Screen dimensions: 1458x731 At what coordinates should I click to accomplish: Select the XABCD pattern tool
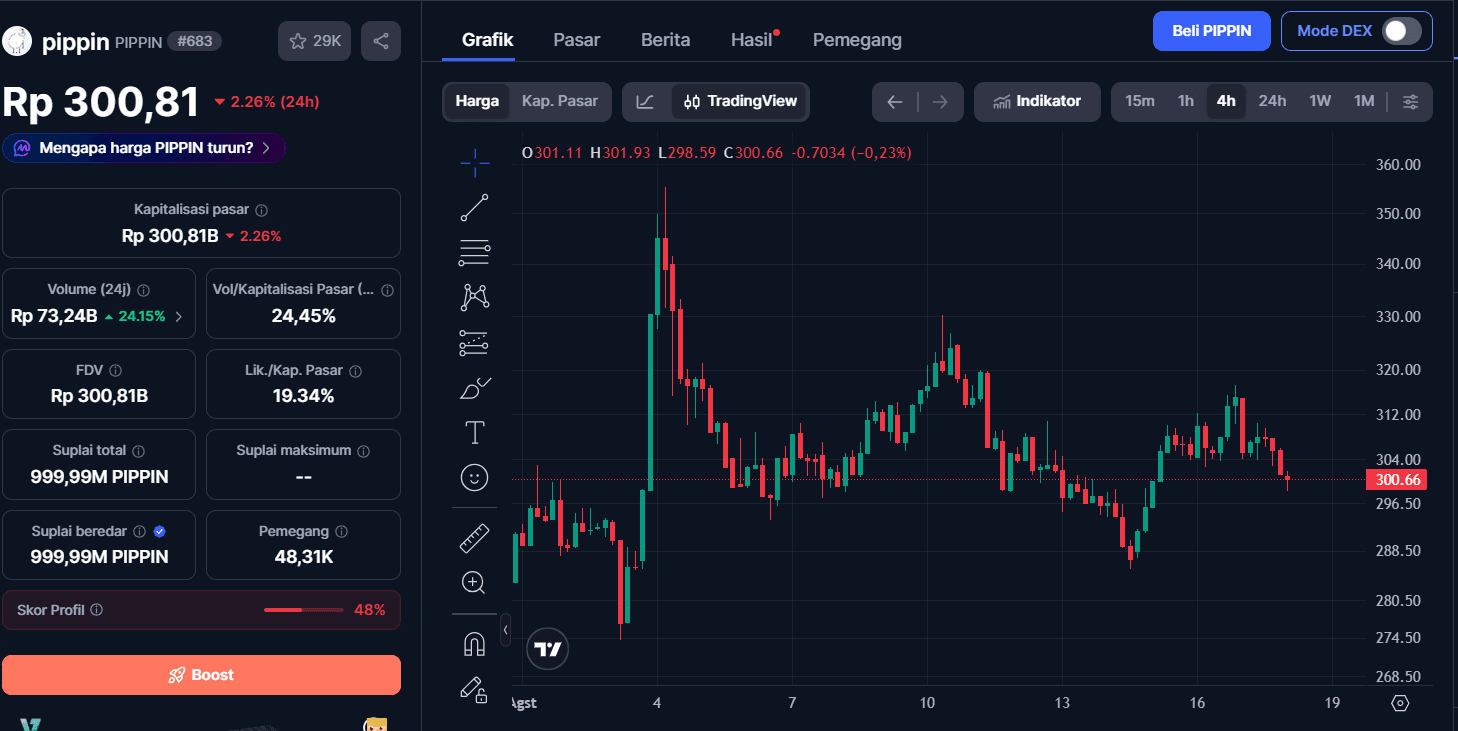(474, 297)
